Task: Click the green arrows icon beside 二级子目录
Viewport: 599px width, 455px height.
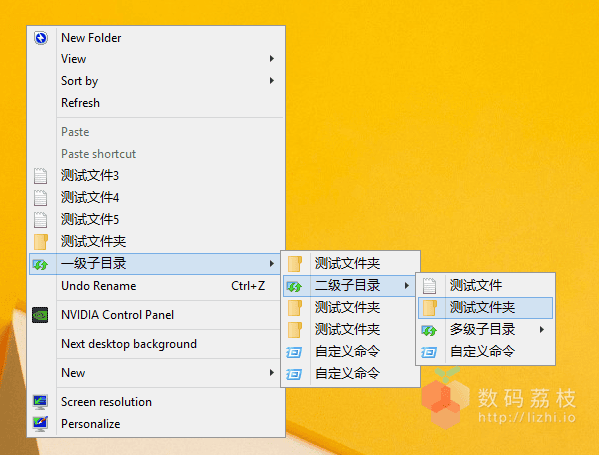Action: (294, 286)
